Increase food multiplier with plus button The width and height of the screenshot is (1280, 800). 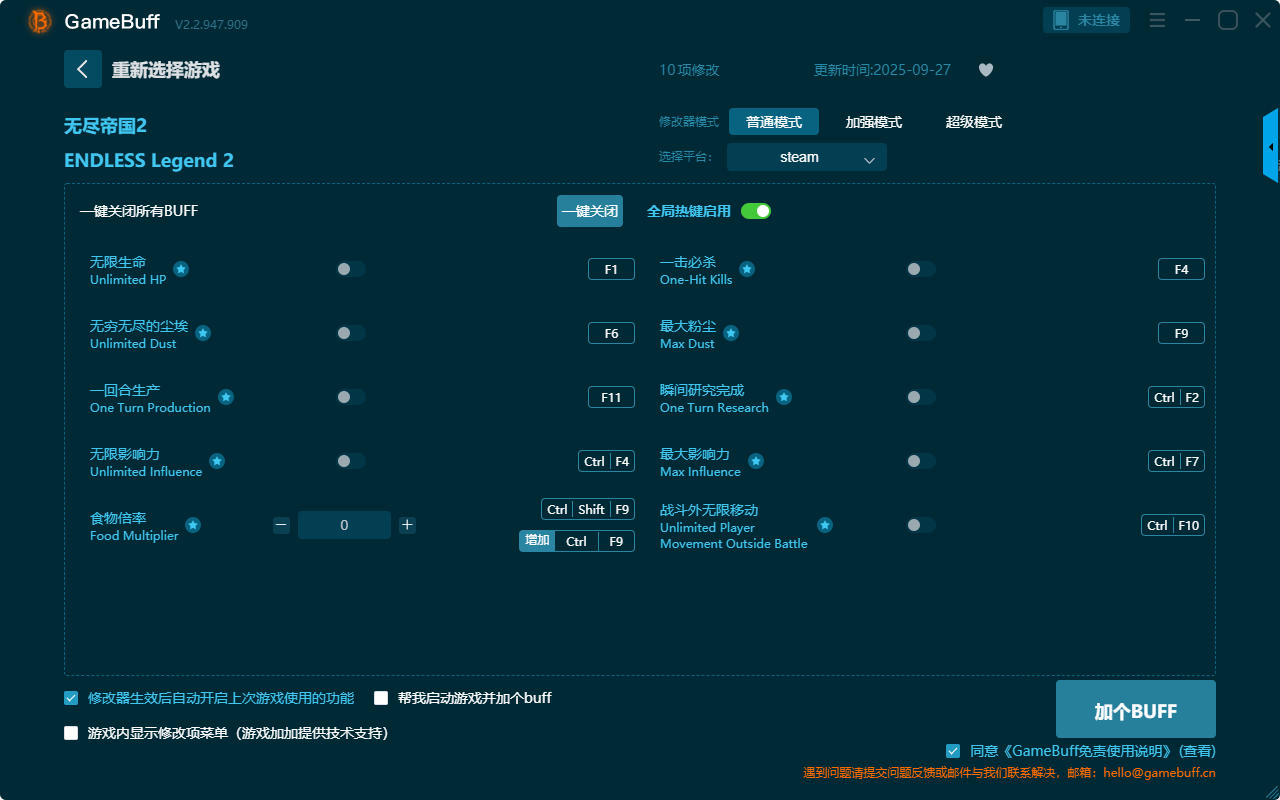[x=407, y=525]
